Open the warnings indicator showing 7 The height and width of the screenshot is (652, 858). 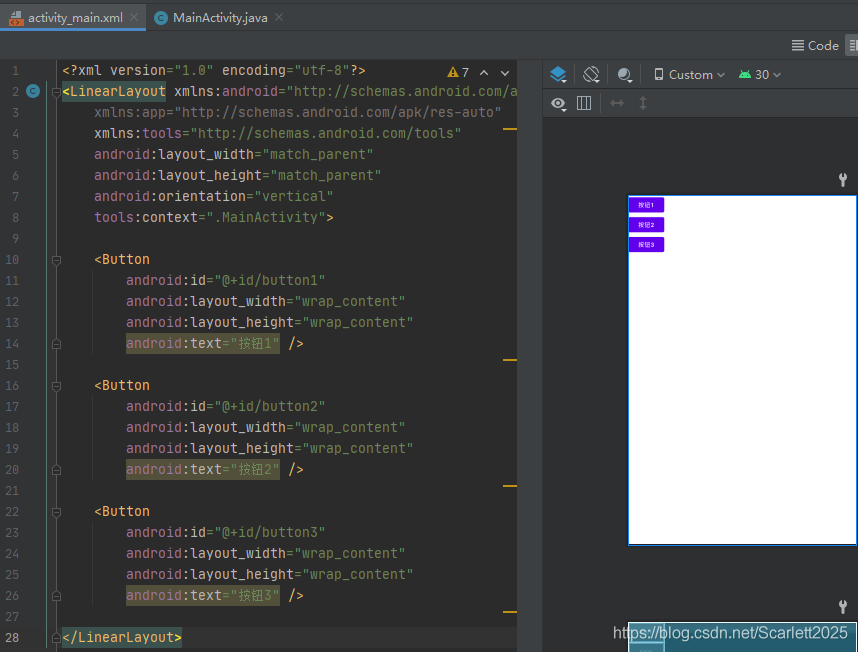[458, 72]
